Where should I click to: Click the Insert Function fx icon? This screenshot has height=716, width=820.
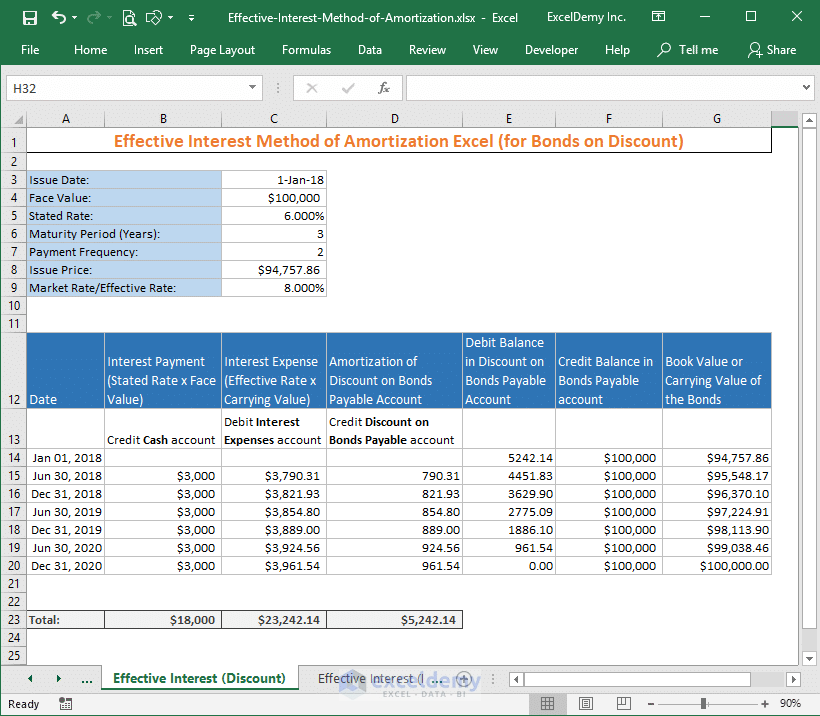[x=383, y=88]
